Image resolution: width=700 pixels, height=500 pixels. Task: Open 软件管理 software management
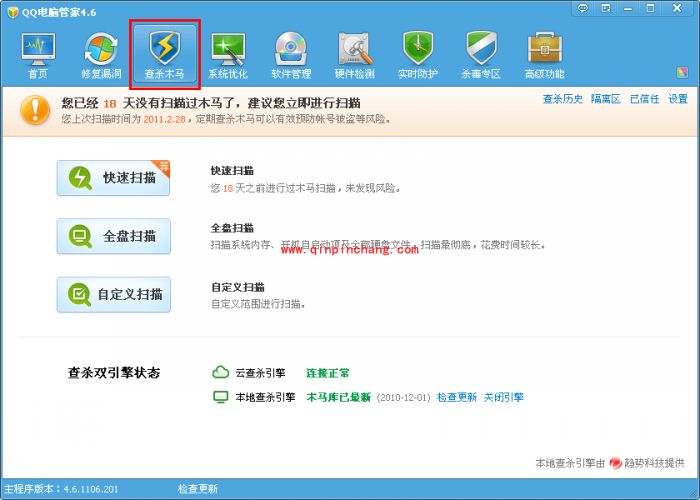(x=291, y=56)
